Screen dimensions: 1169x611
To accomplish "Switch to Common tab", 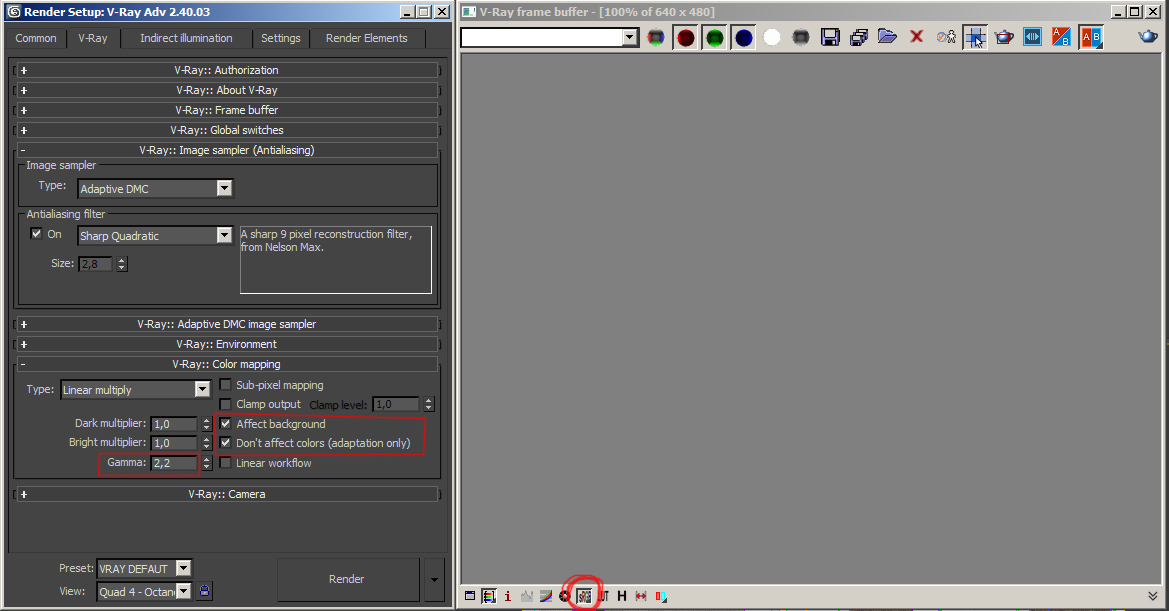I will click(36, 38).
